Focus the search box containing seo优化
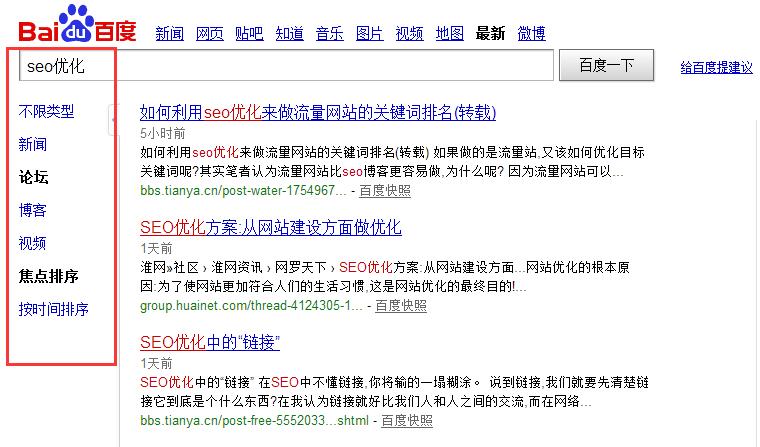Image resolution: width=760 pixels, height=447 pixels. pos(286,65)
